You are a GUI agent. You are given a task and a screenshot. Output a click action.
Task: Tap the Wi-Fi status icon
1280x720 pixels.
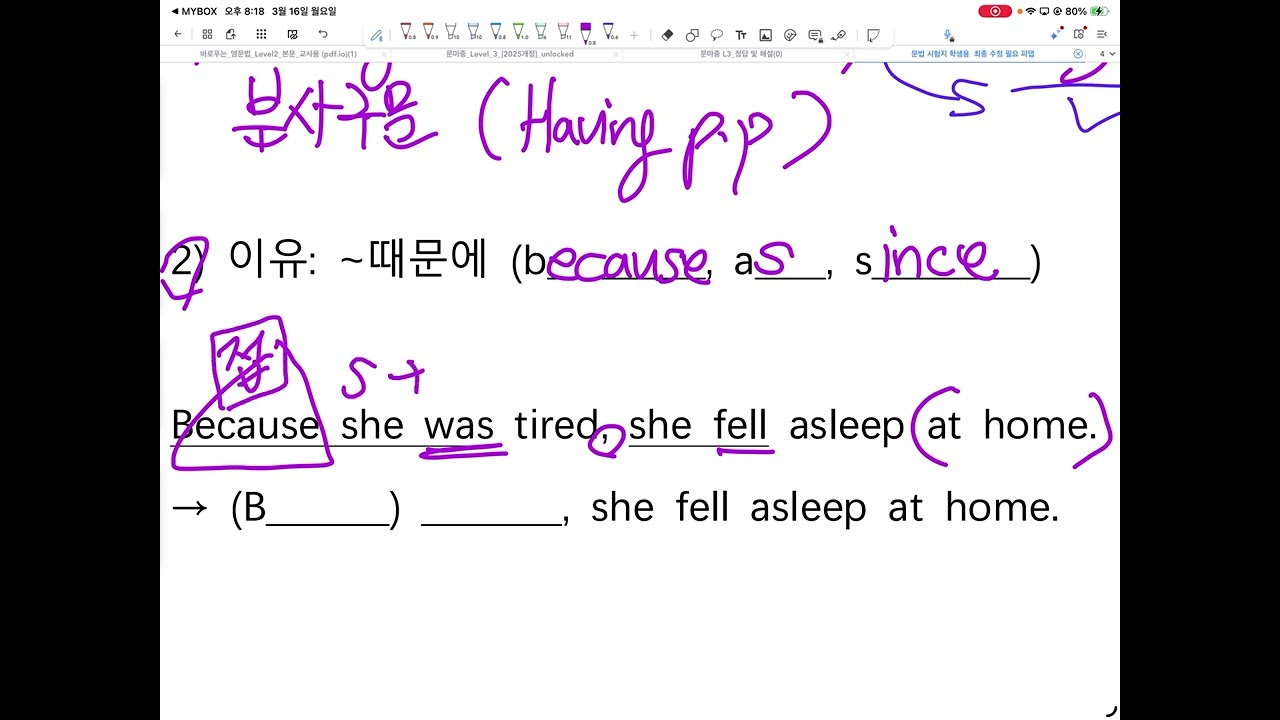coord(1031,11)
